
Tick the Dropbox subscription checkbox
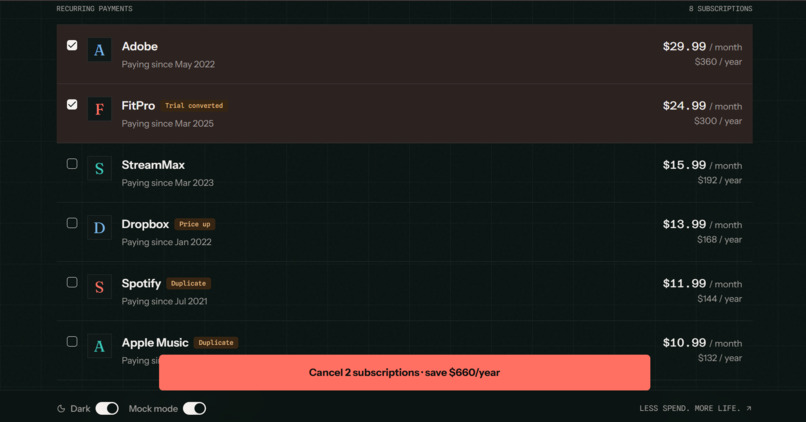(x=72, y=223)
